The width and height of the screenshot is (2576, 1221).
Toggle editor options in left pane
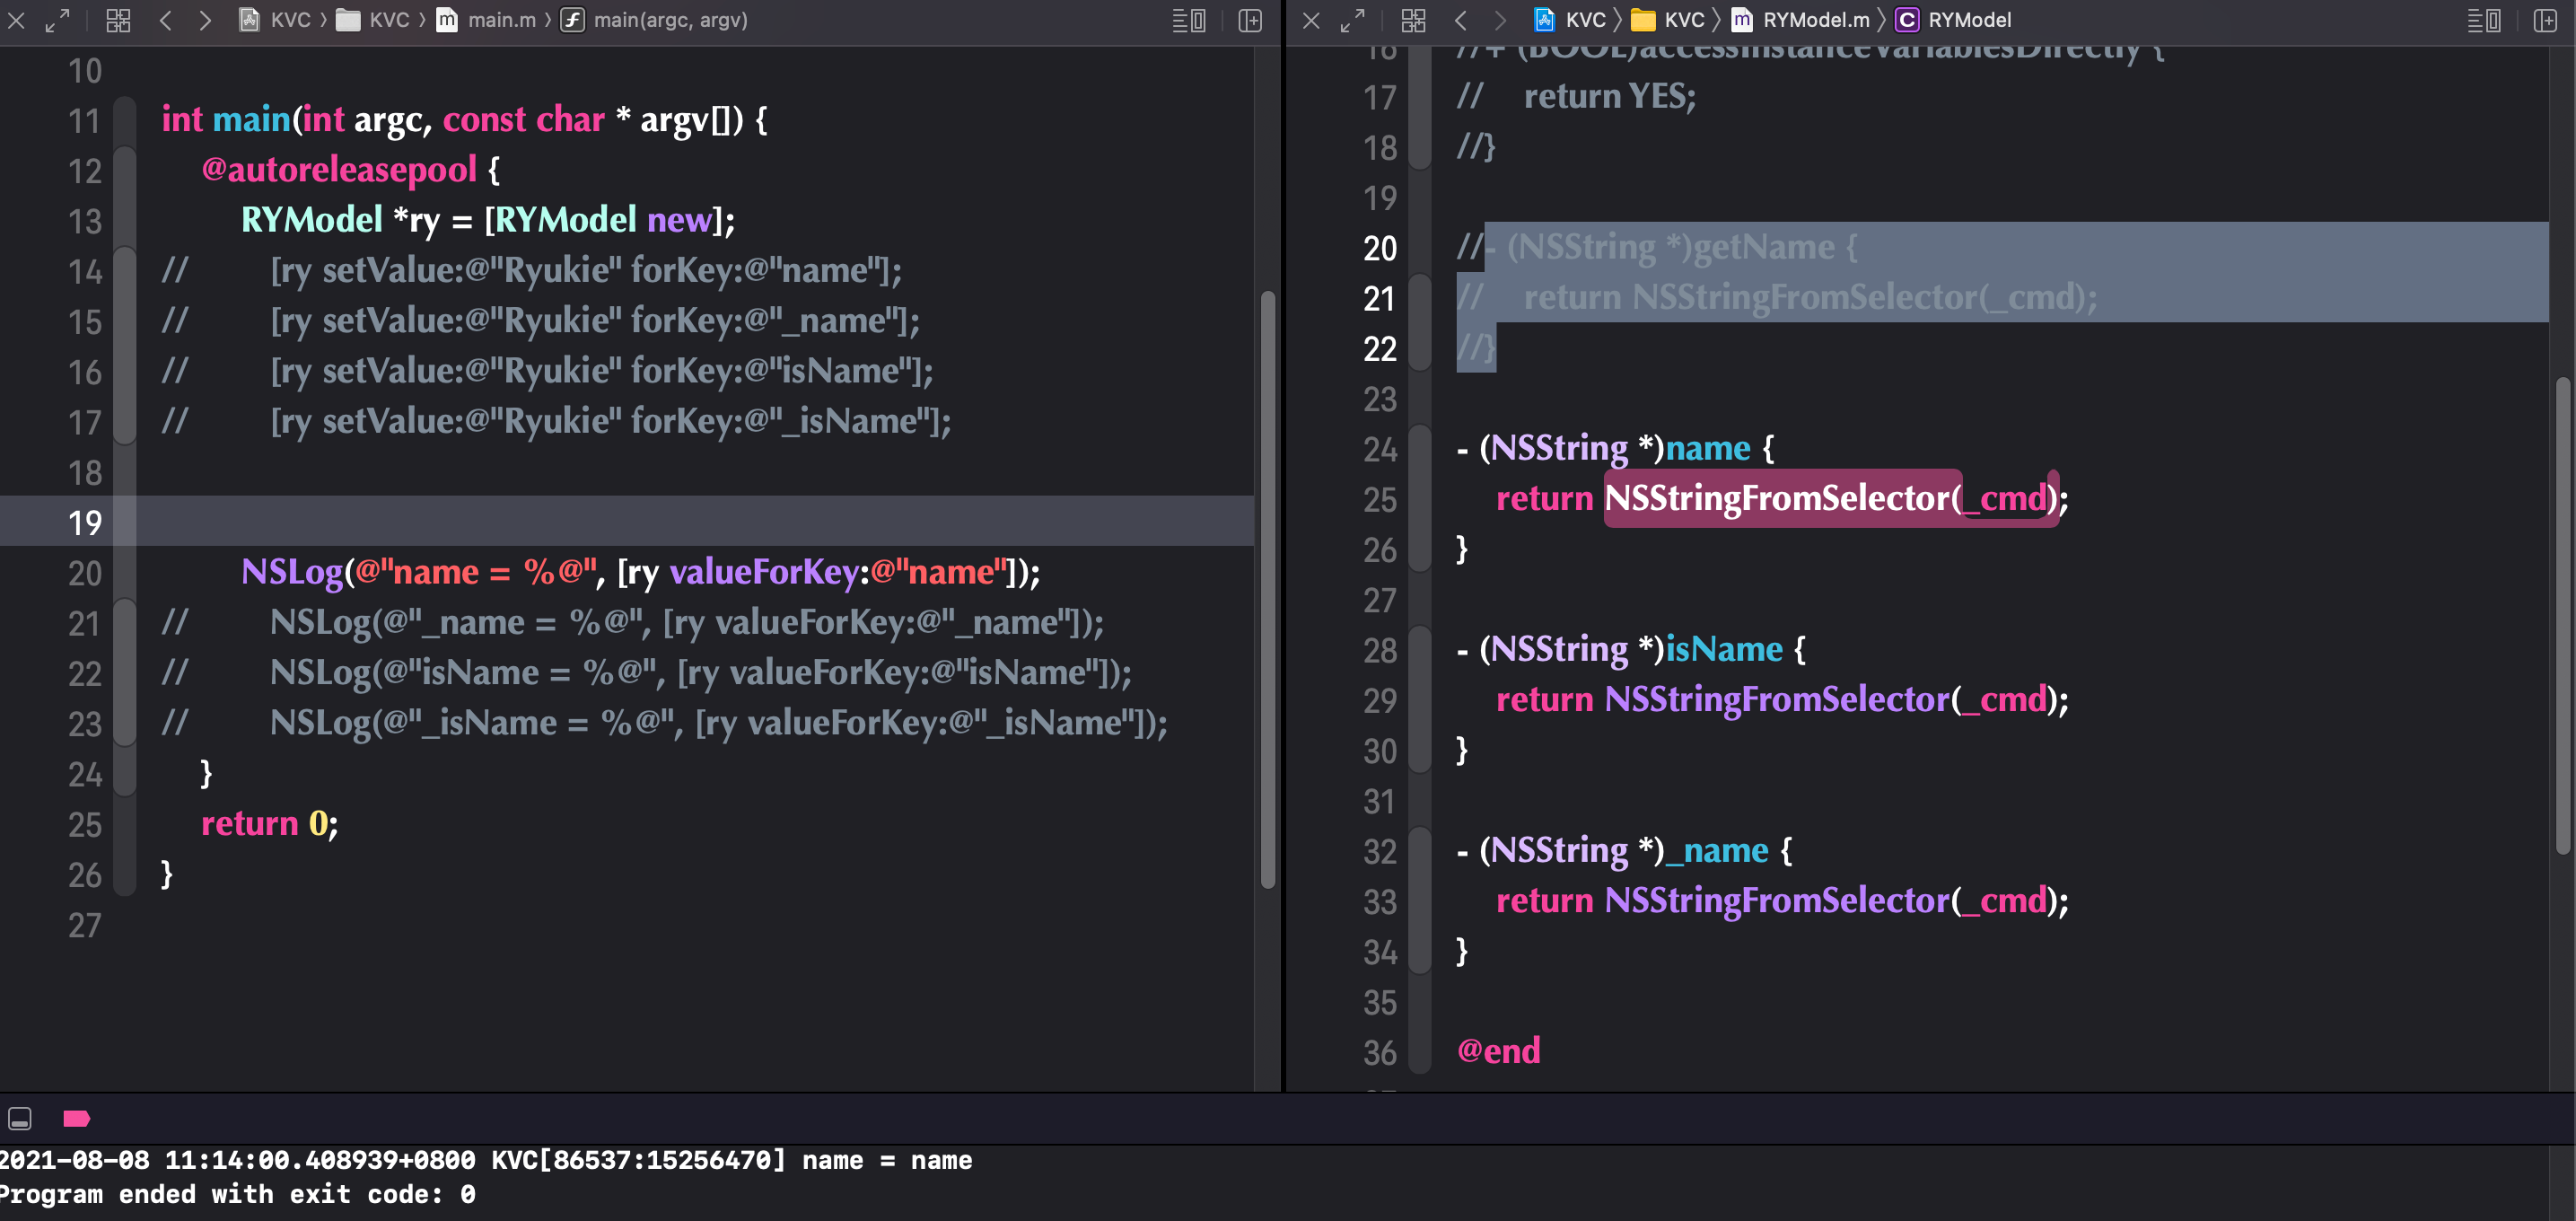(x=1189, y=20)
